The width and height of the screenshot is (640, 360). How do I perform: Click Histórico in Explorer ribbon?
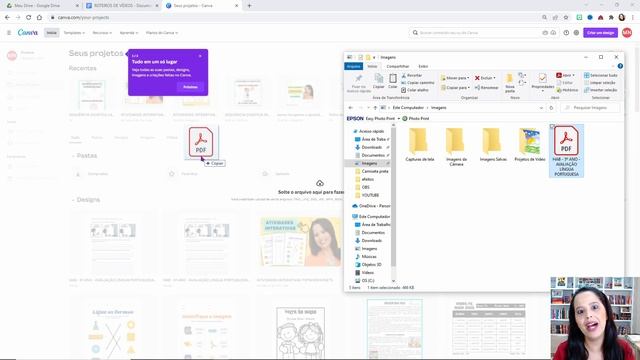click(x=567, y=90)
